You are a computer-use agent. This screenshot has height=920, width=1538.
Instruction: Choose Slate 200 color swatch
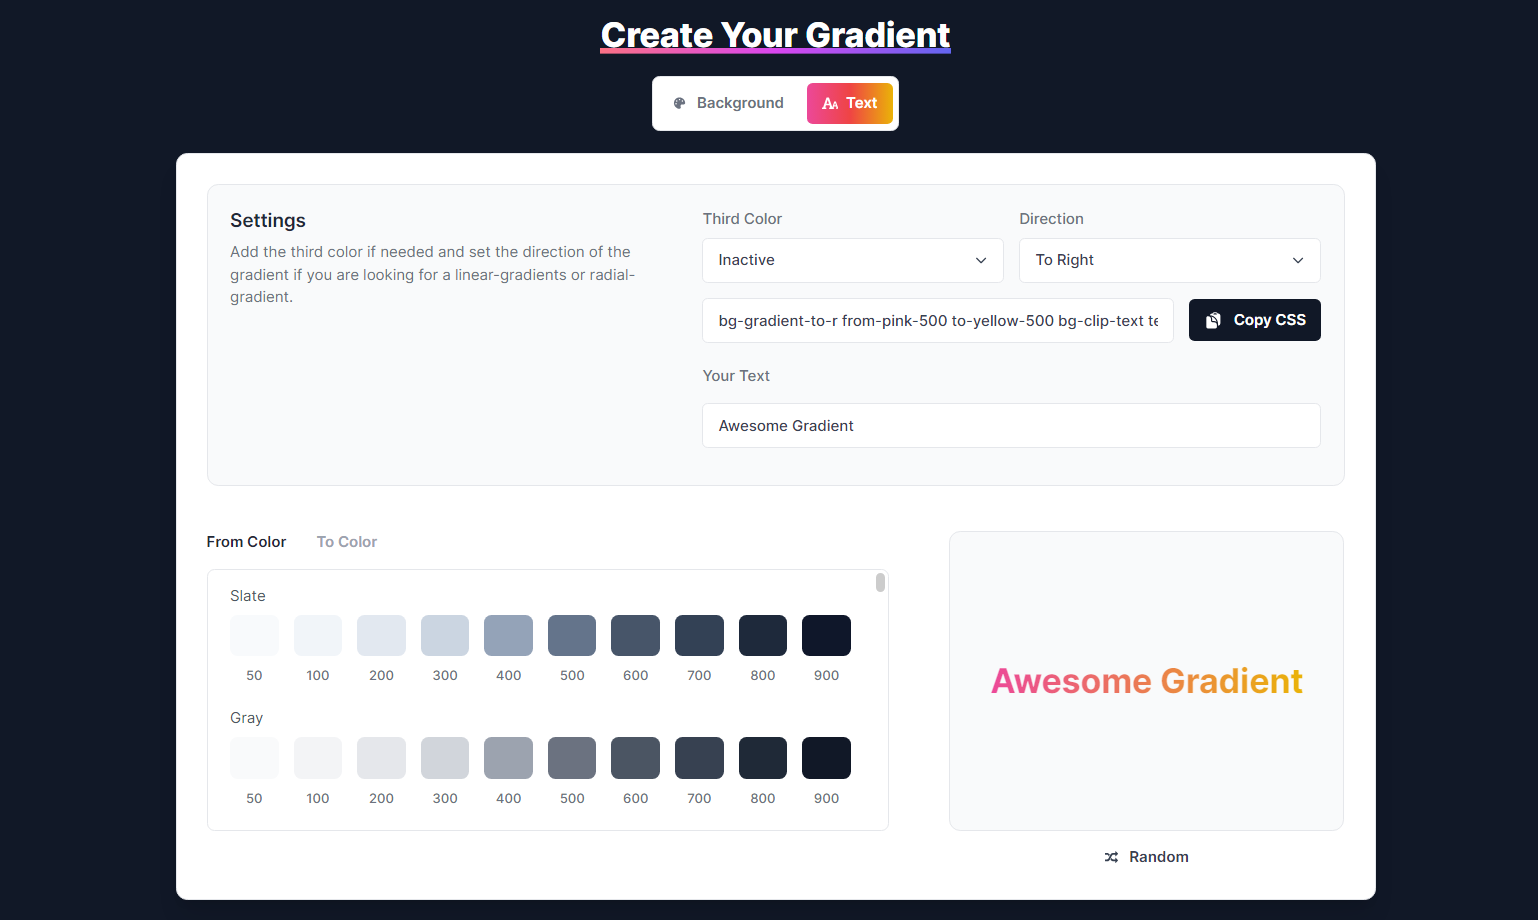381,635
